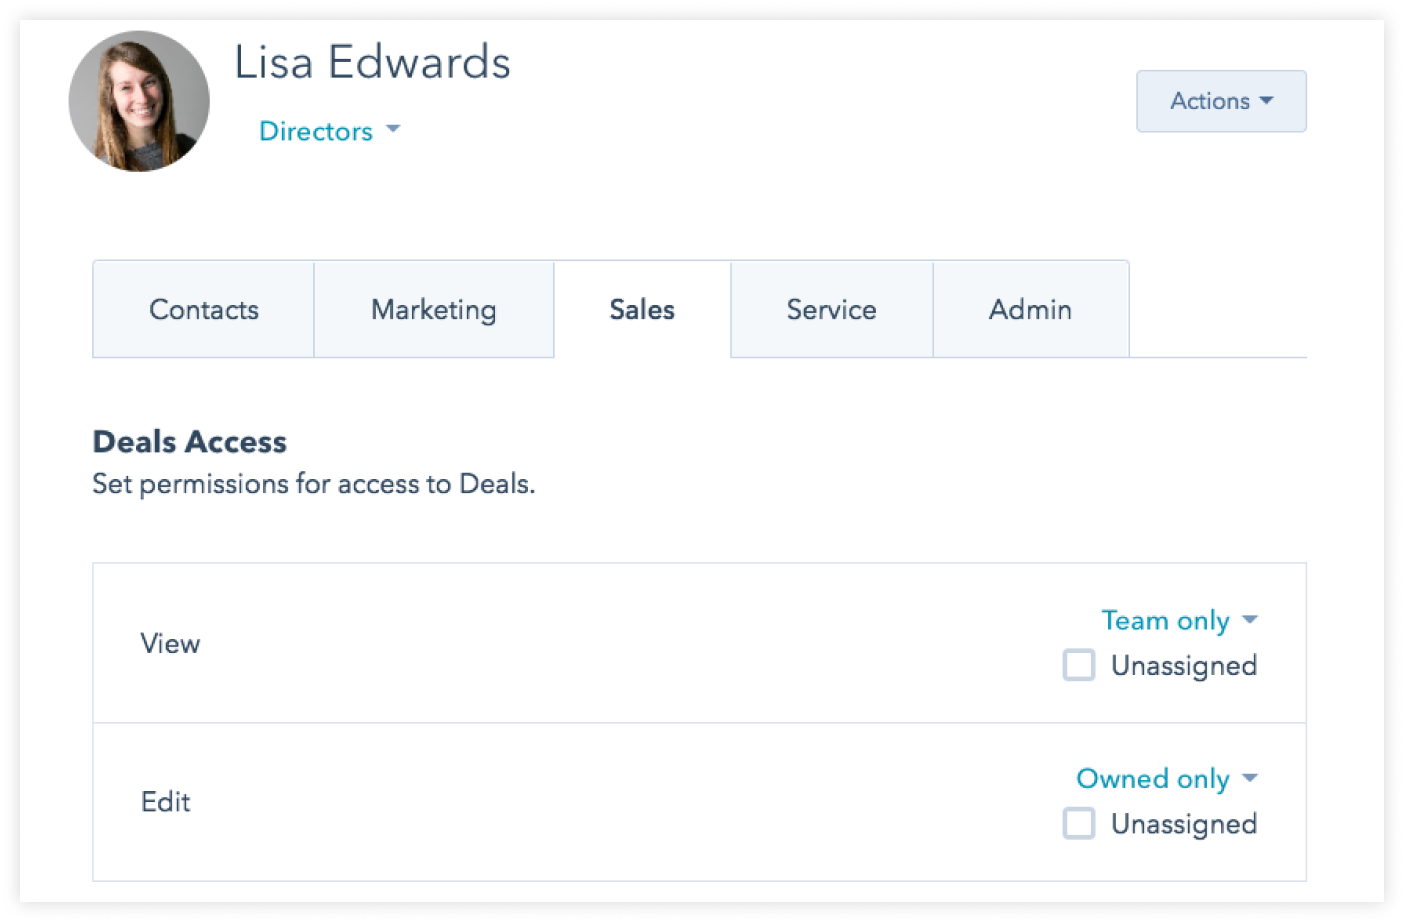Click the chevron next to Actions
1404x922 pixels.
[x=1267, y=101]
